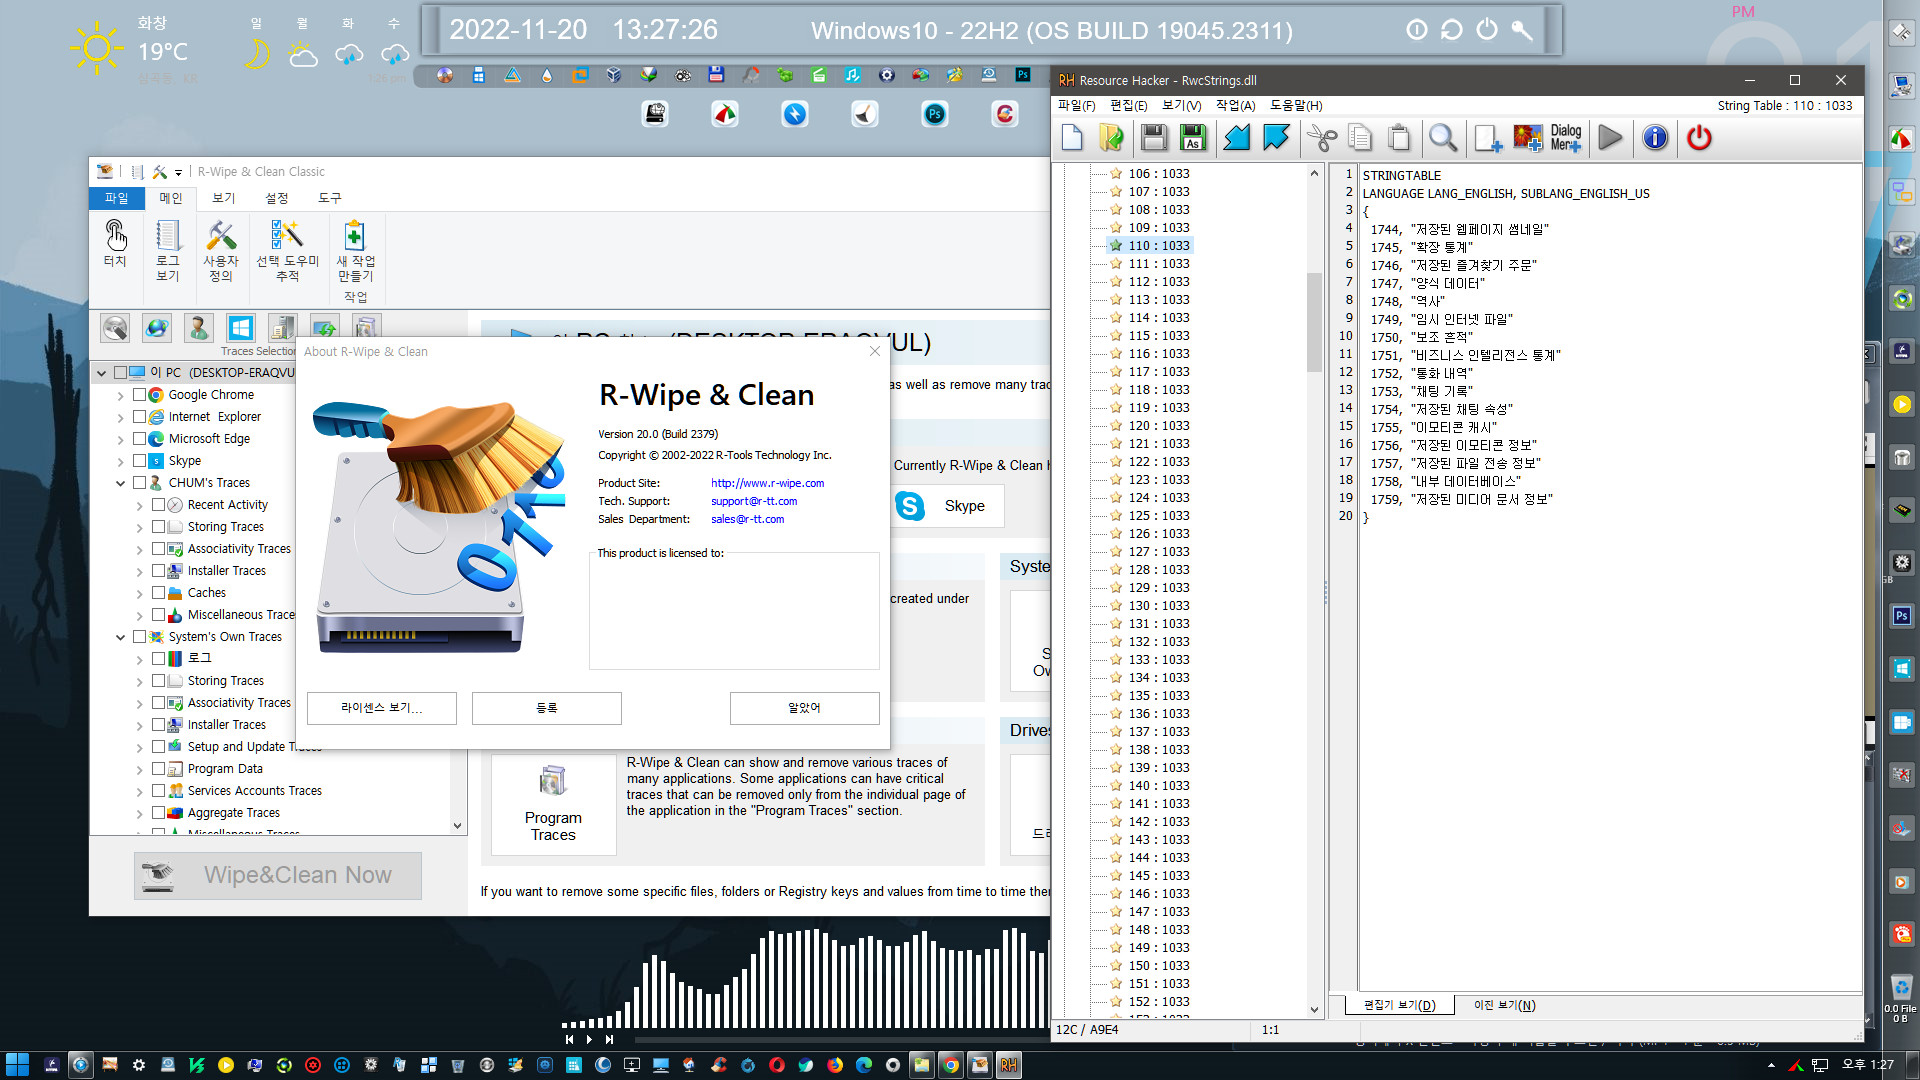Select the user traces icon in R-Wipe
The height and width of the screenshot is (1080, 1920).
pyautogui.click(x=198, y=327)
